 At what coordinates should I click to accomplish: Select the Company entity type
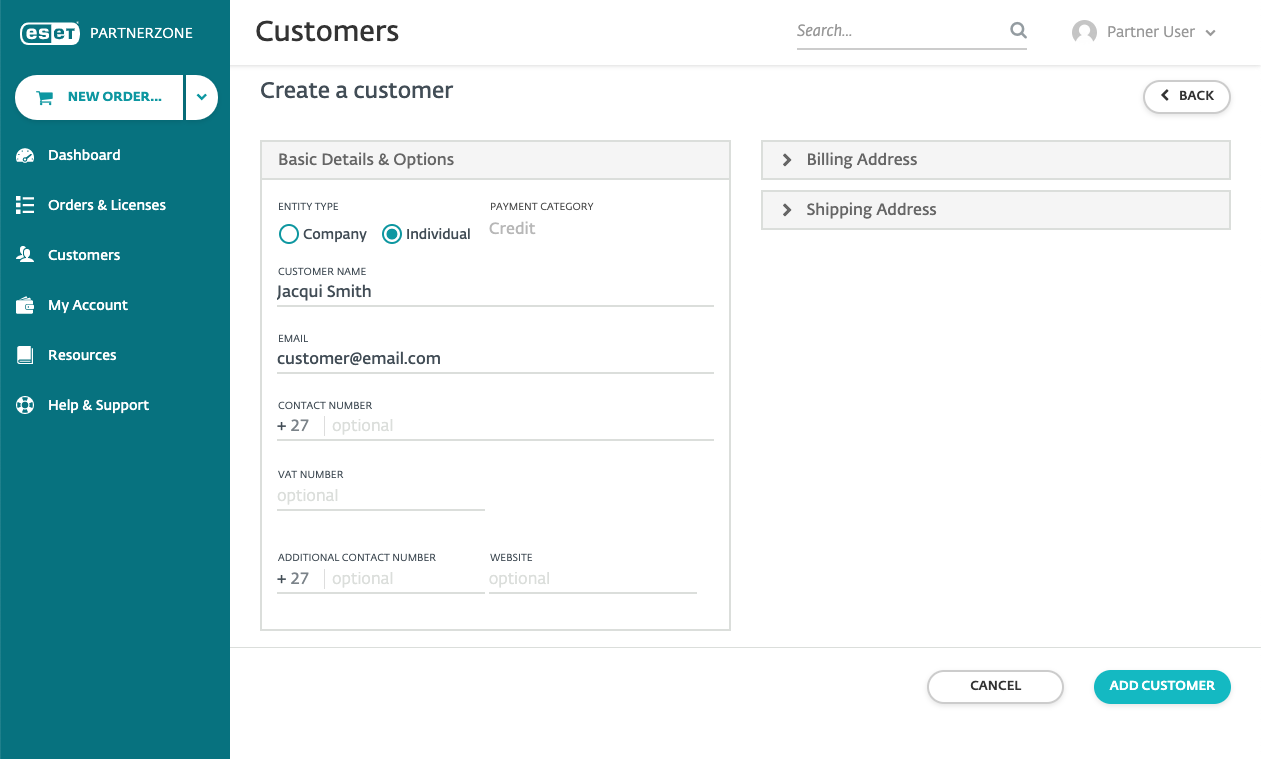tap(289, 234)
